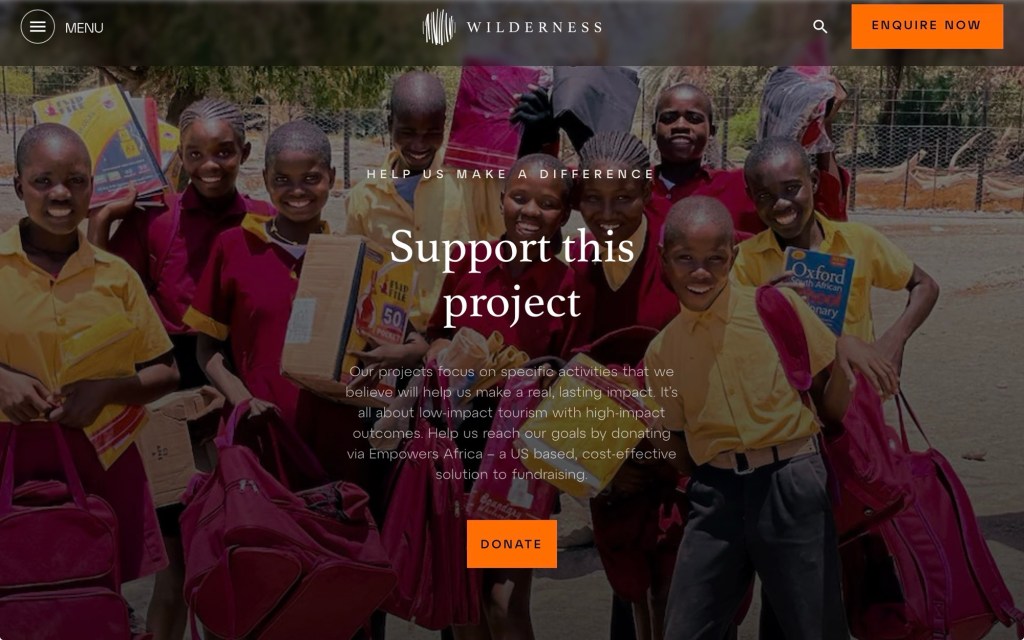Click 'solution to fundraising' line of text

(x=512, y=474)
